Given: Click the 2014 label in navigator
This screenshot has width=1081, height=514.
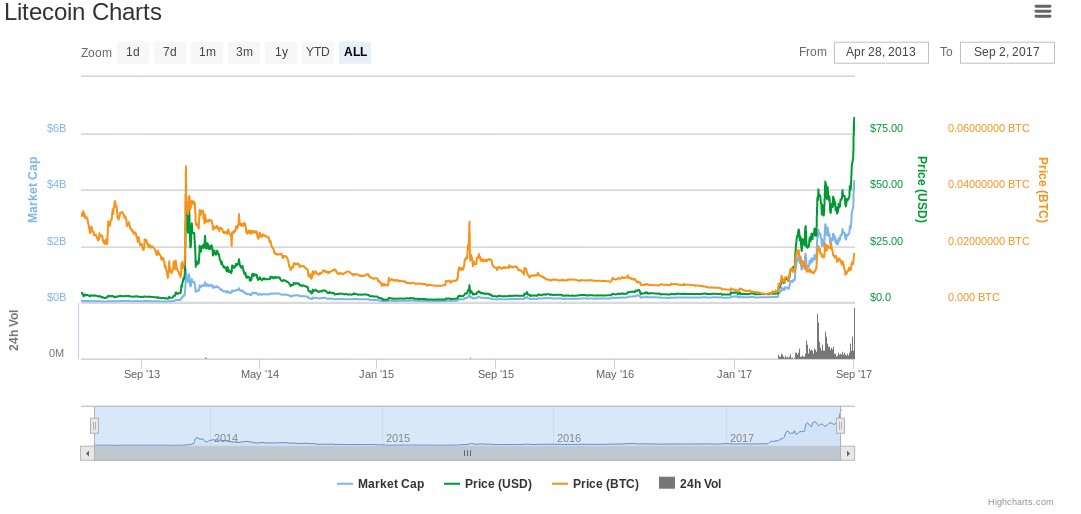Looking at the screenshot, I should [x=226, y=438].
